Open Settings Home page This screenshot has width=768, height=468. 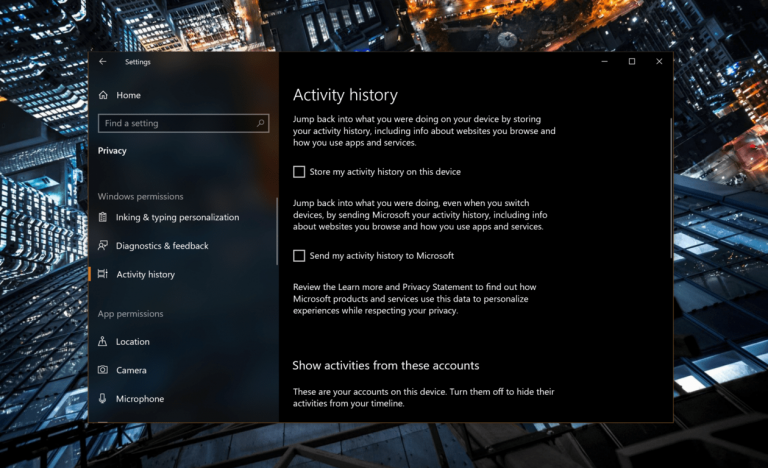click(x=120, y=95)
